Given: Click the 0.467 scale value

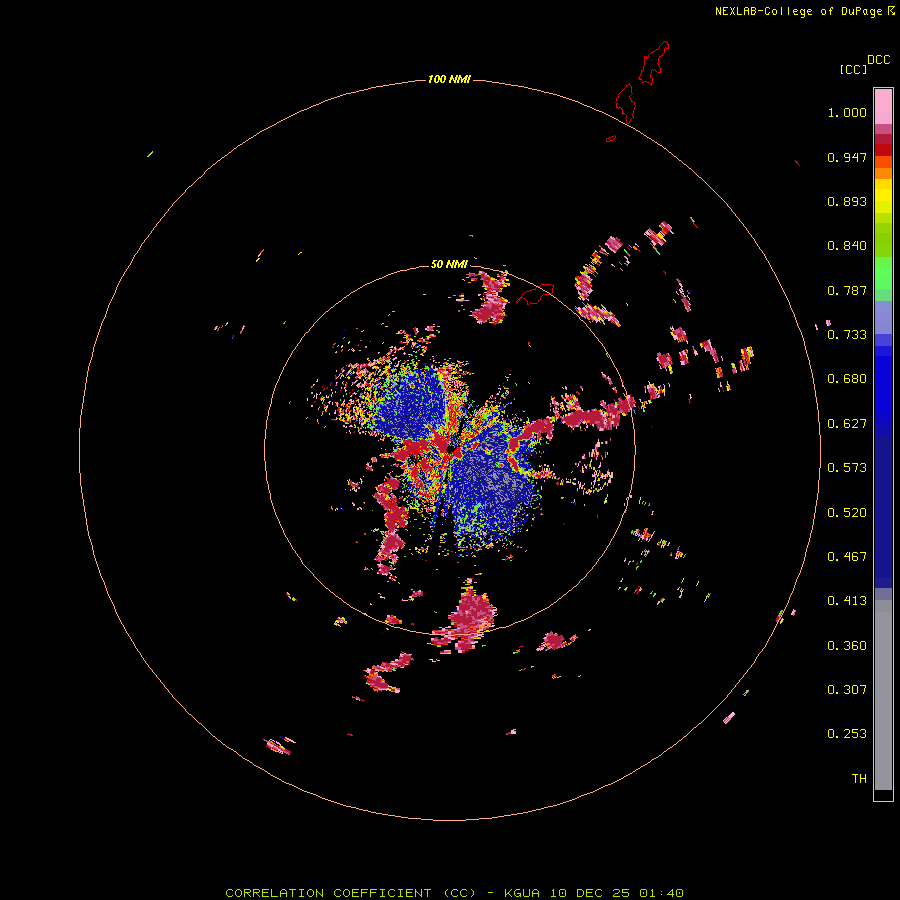Looking at the screenshot, I should [x=847, y=557].
